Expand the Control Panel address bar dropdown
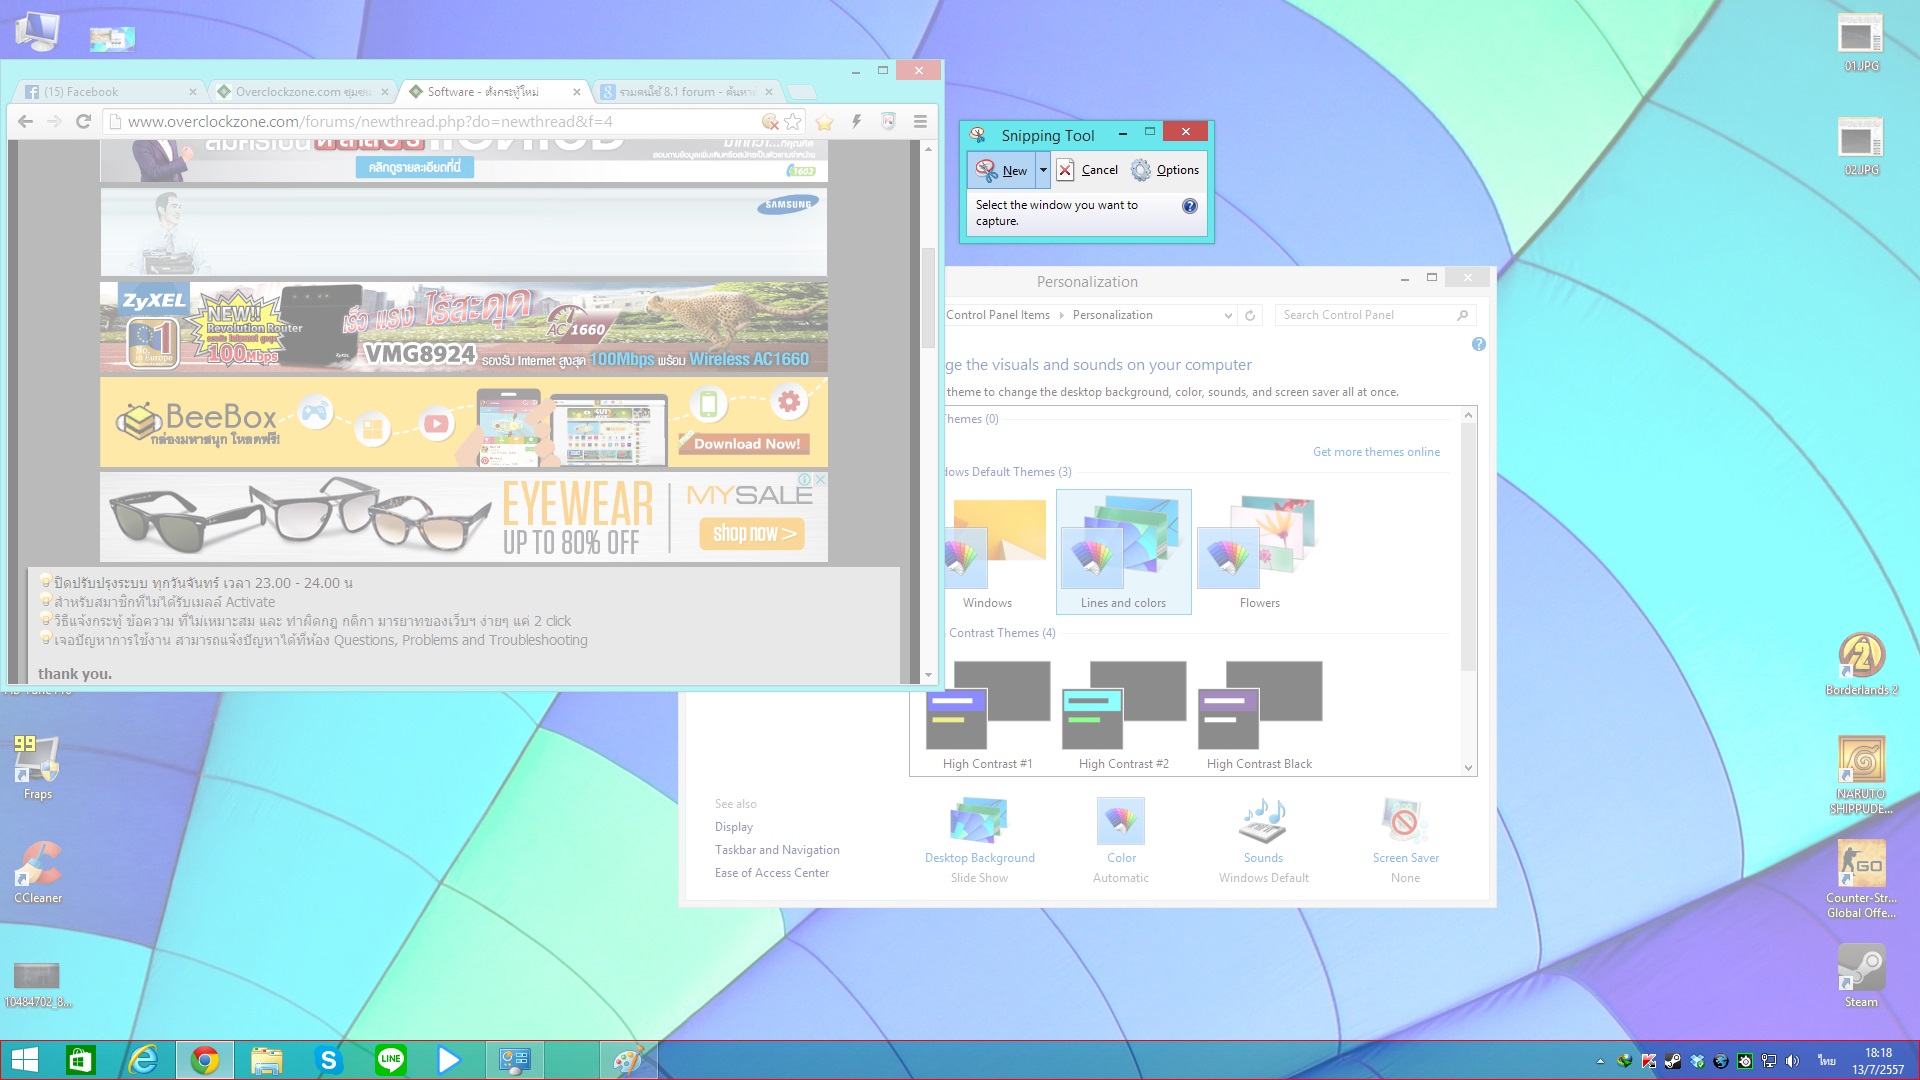The width and height of the screenshot is (1920, 1080). click(1228, 315)
